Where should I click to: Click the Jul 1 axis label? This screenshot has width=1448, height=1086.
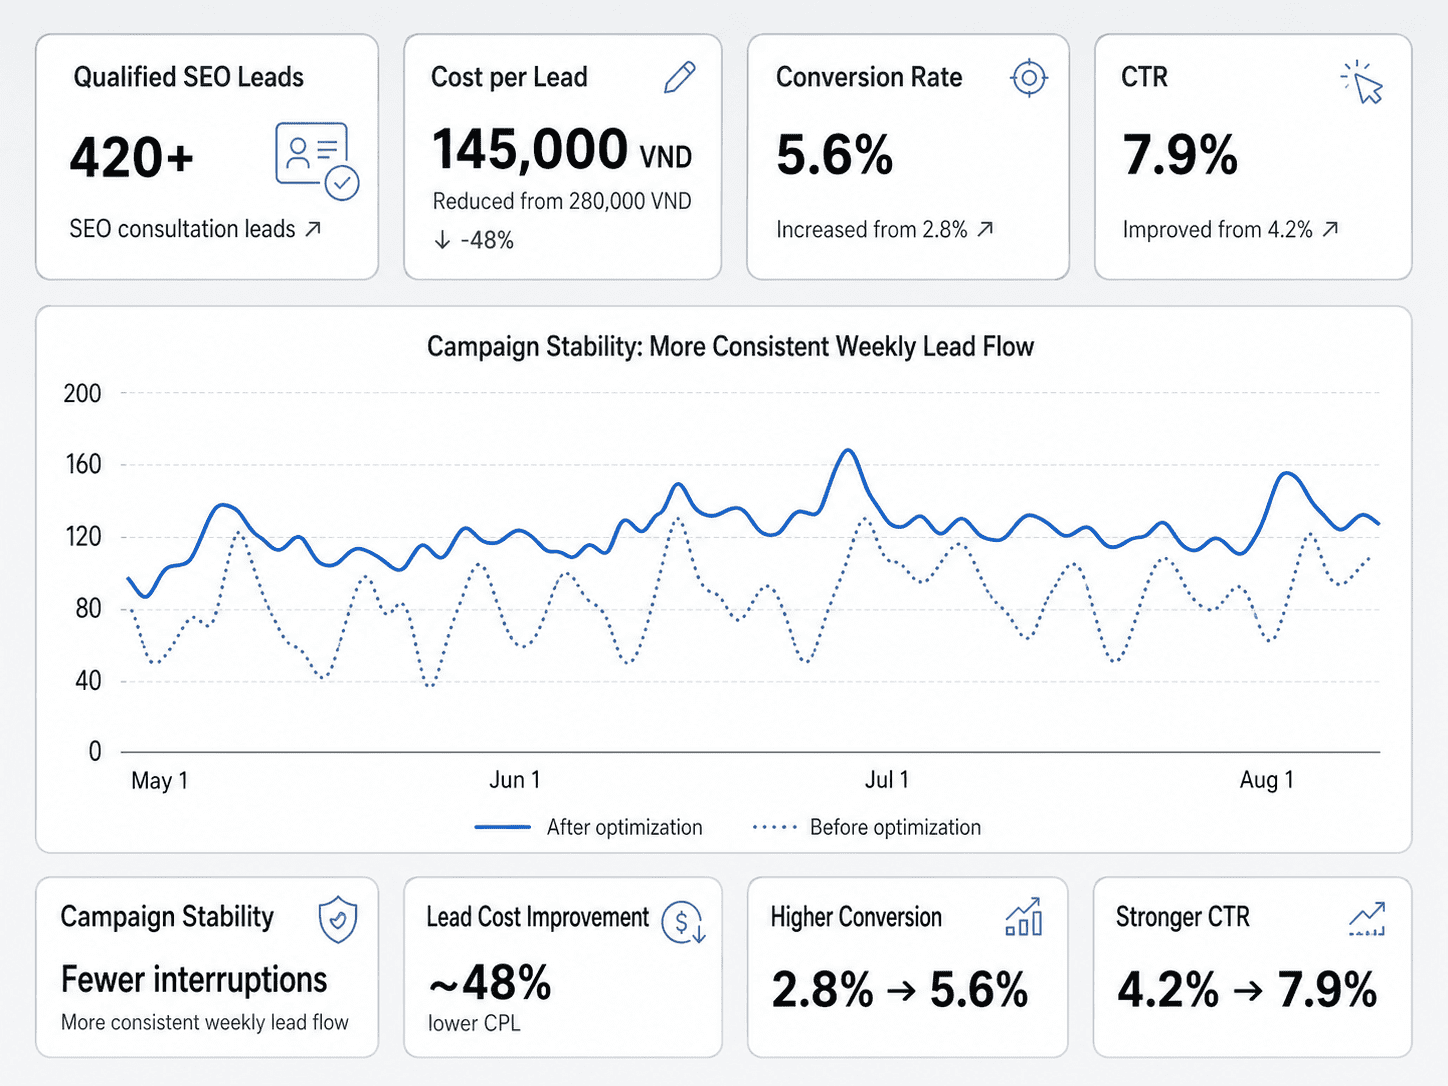(x=887, y=780)
